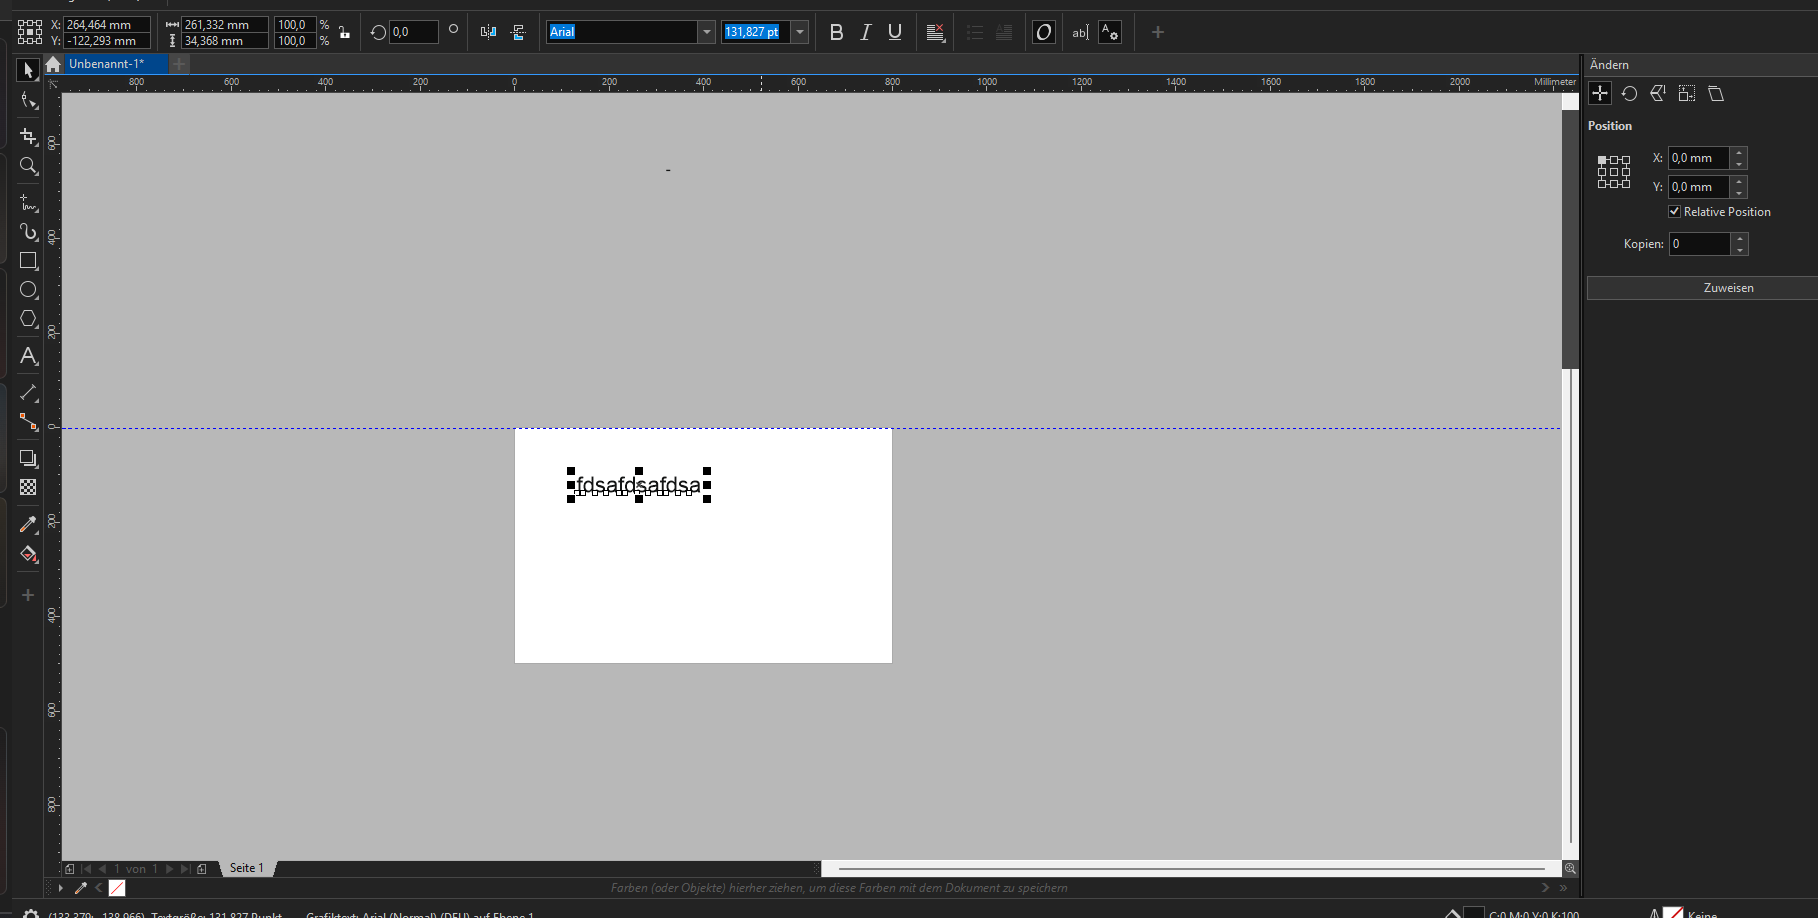Viewport: 1818px width, 918px height.
Task: Select the Connector tool
Action: (x=28, y=422)
